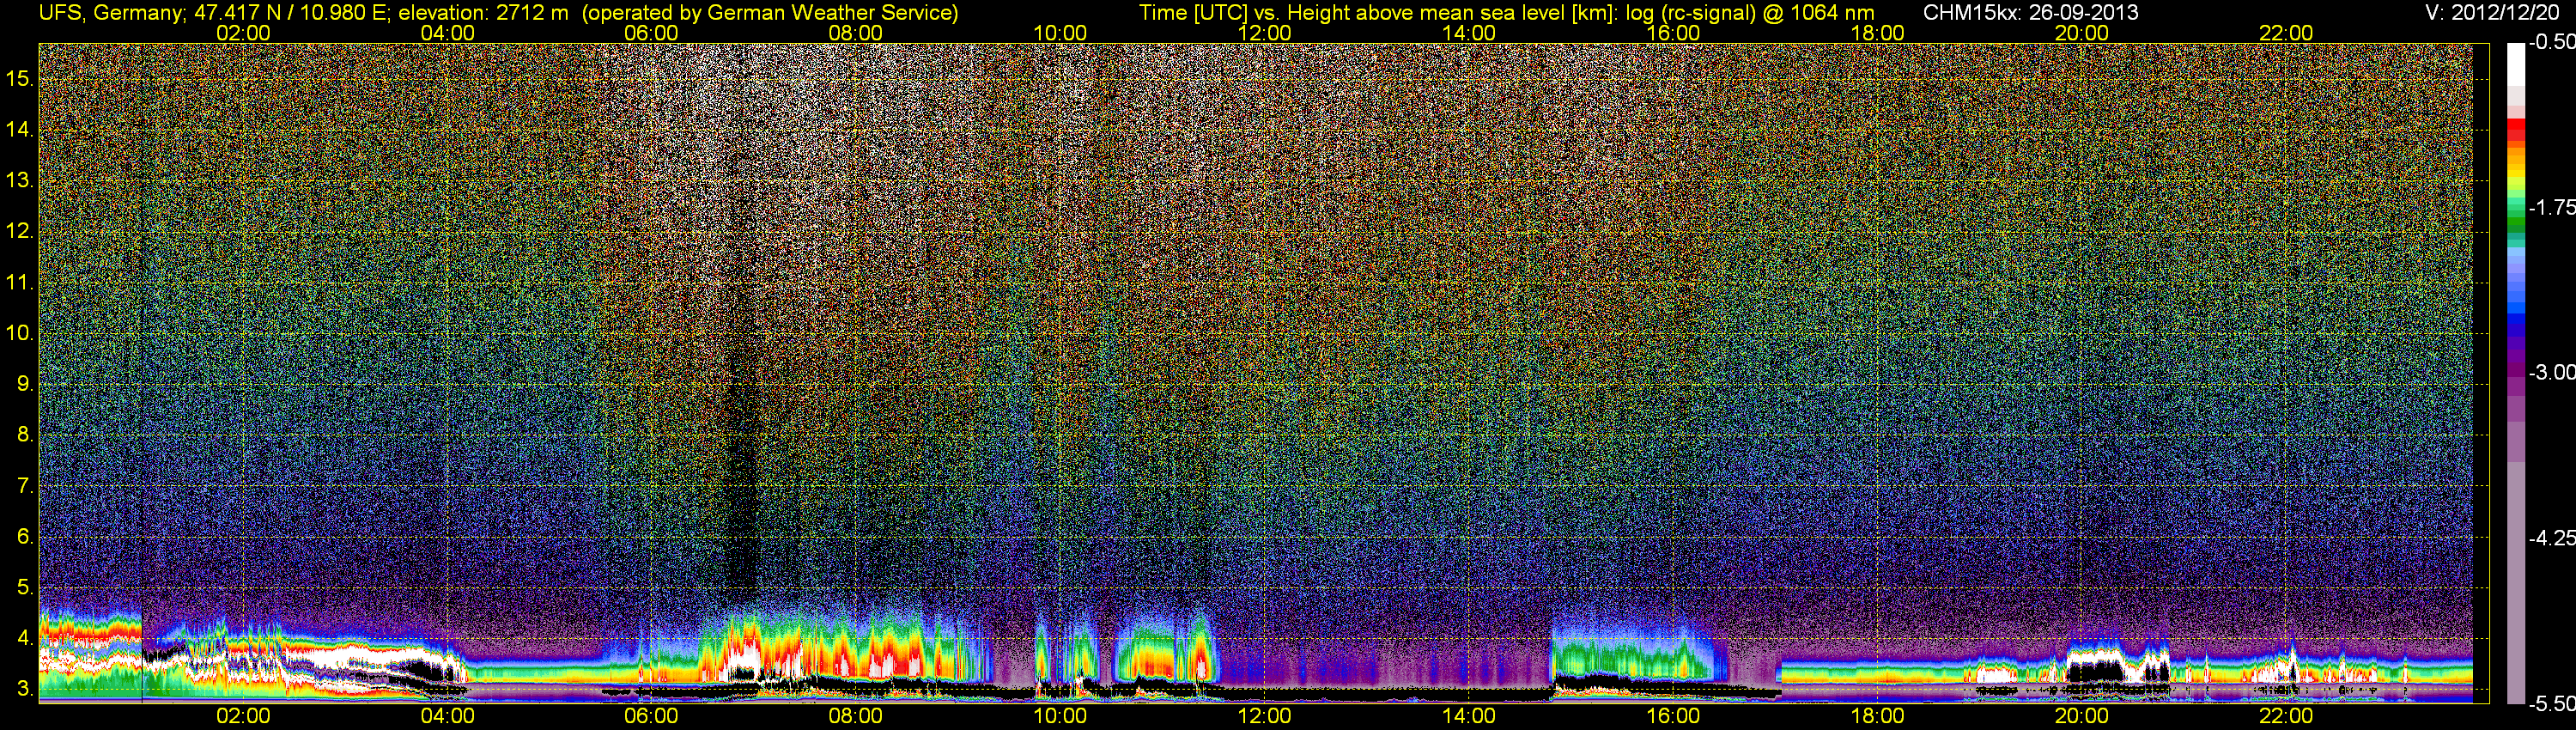Click the color scale value "-5.50"
This screenshot has width=2576, height=730.
point(2551,704)
